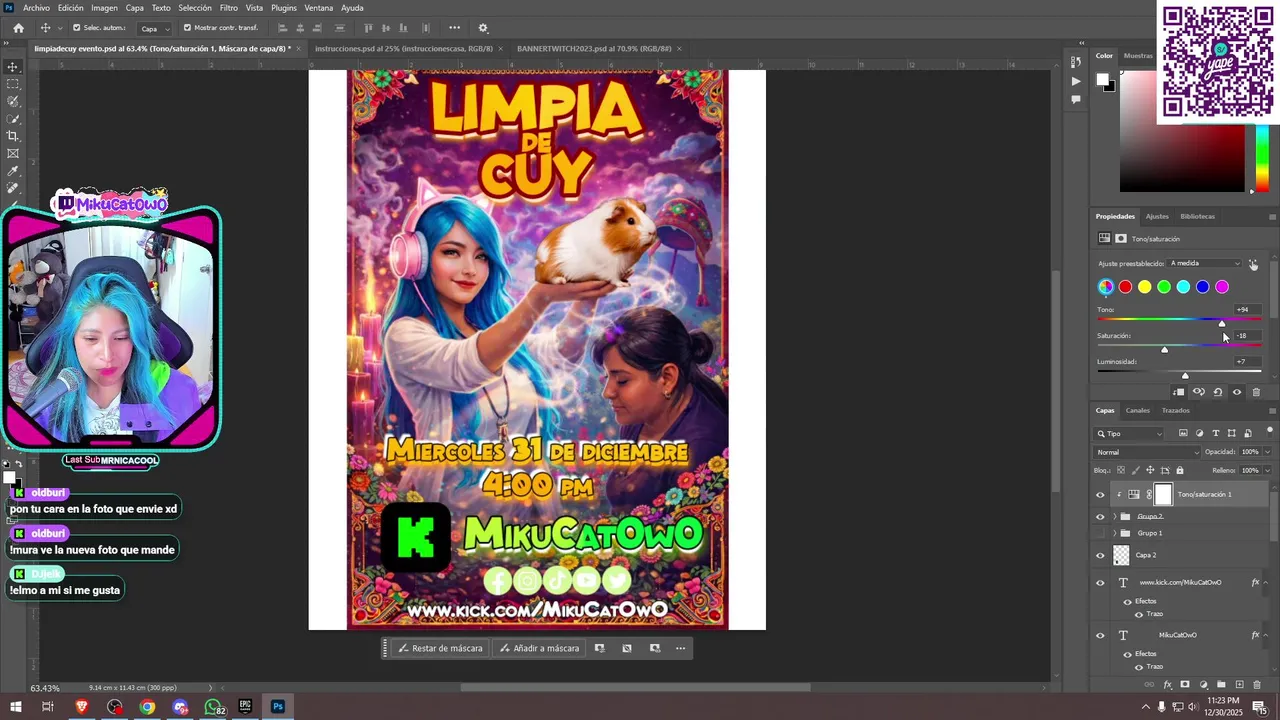Open more alignment options (three dots)

454,28
